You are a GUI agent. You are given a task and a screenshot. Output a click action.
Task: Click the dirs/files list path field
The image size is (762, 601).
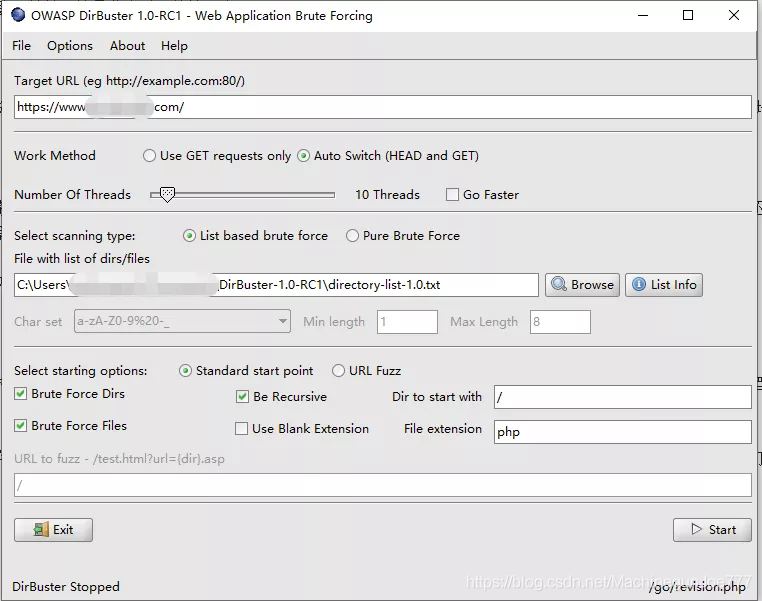click(276, 285)
